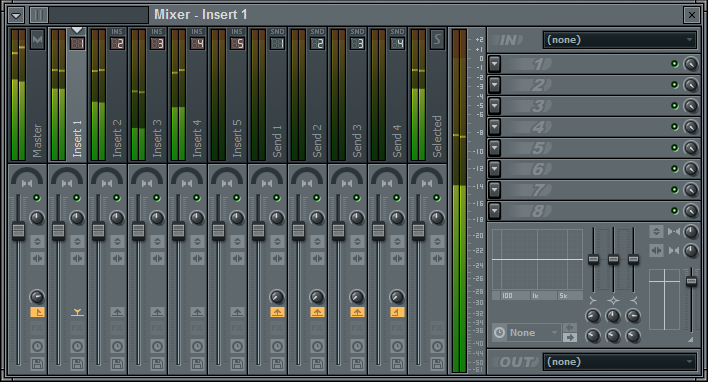Click the orange send icon on Send 2
Screen dimensions: 708x382
317,312
